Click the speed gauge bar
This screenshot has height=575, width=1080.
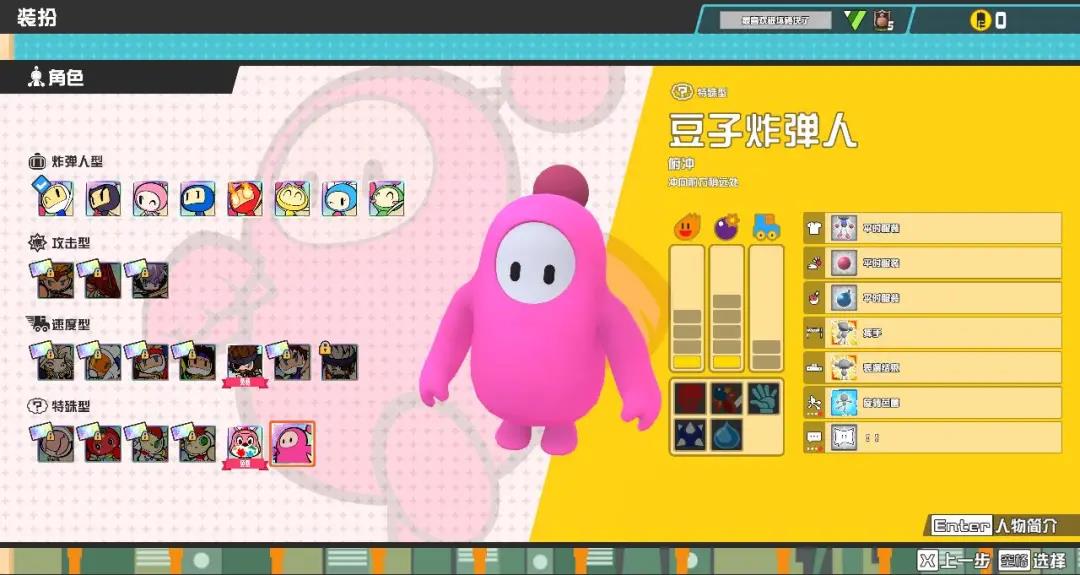click(766, 308)
